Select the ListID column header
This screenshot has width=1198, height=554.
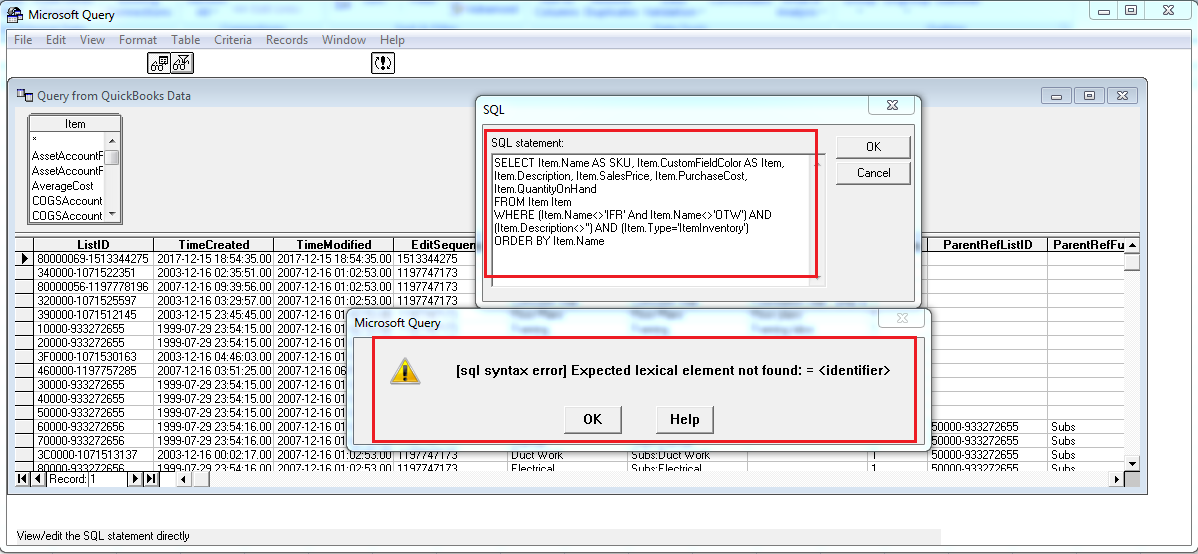point(94,245)
